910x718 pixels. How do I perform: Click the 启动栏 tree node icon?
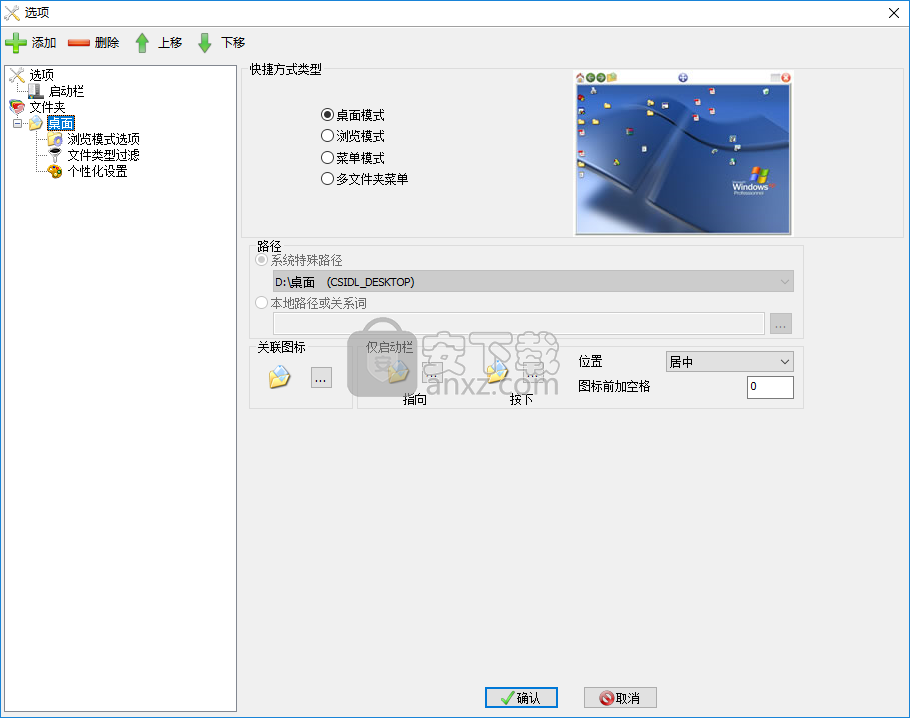[x=35, y=91]
